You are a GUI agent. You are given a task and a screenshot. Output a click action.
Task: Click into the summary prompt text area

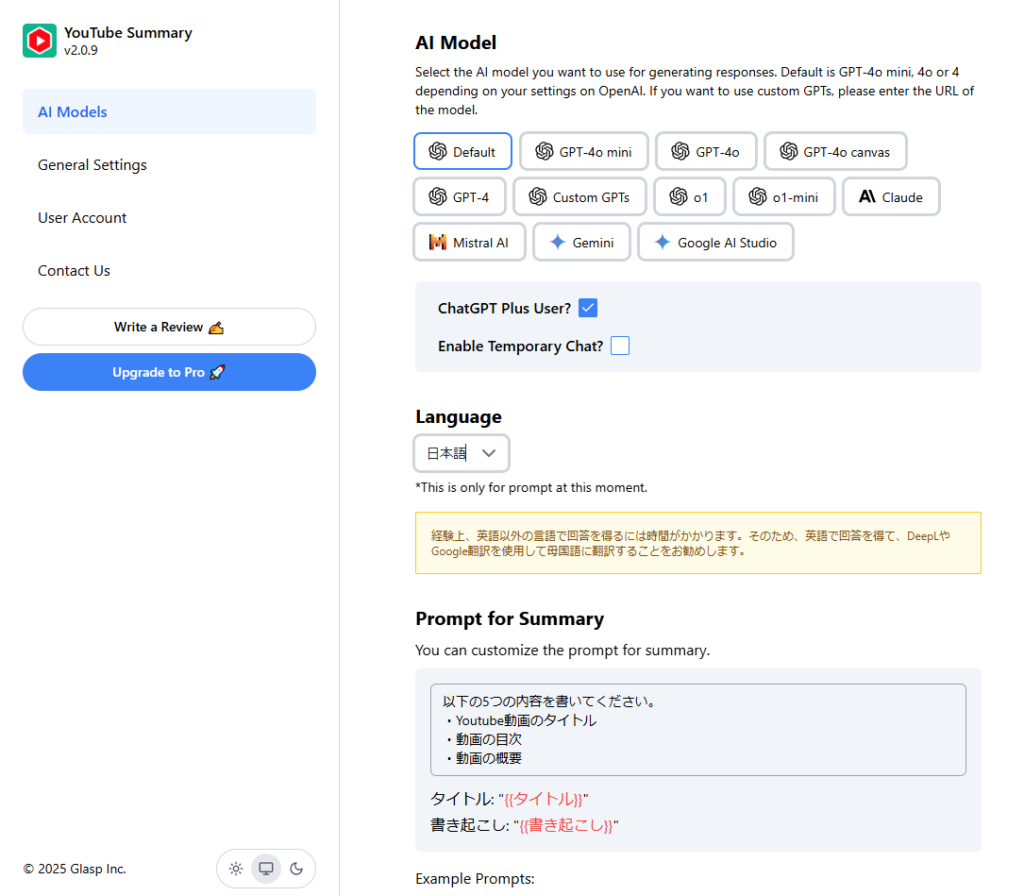(x=697, y=729)
